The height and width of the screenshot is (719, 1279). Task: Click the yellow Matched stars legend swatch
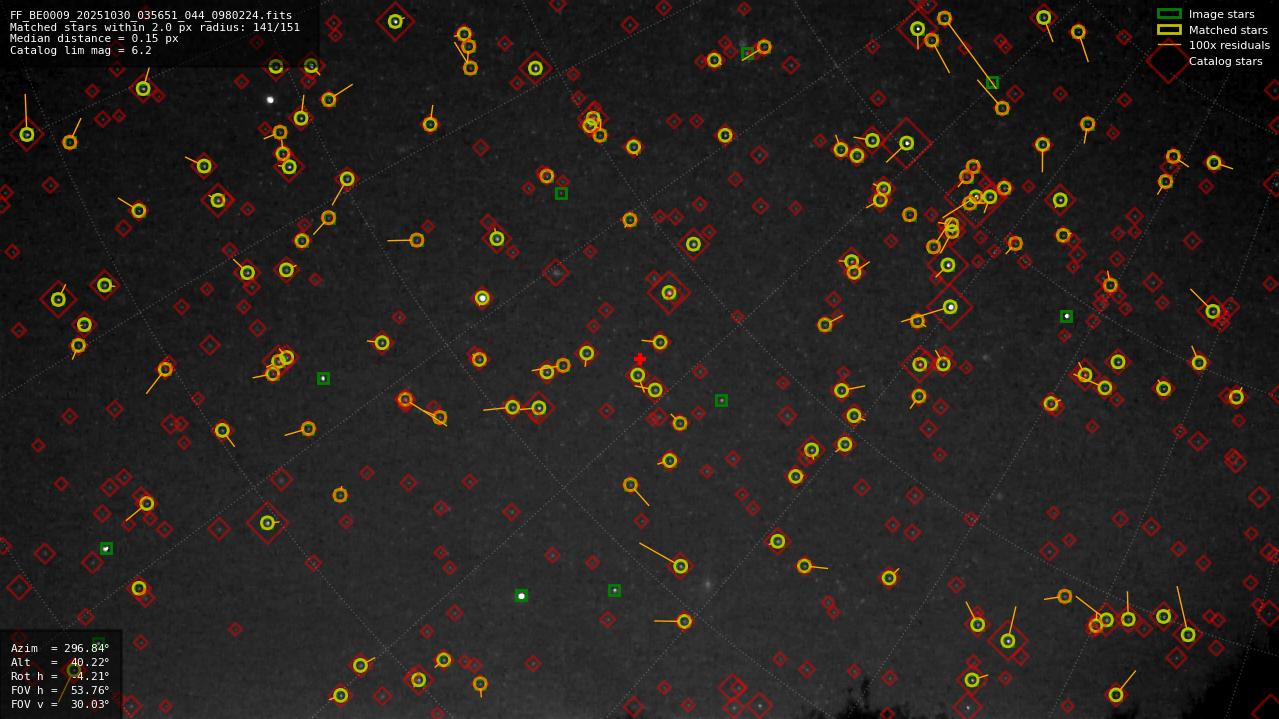[1169, 30]
